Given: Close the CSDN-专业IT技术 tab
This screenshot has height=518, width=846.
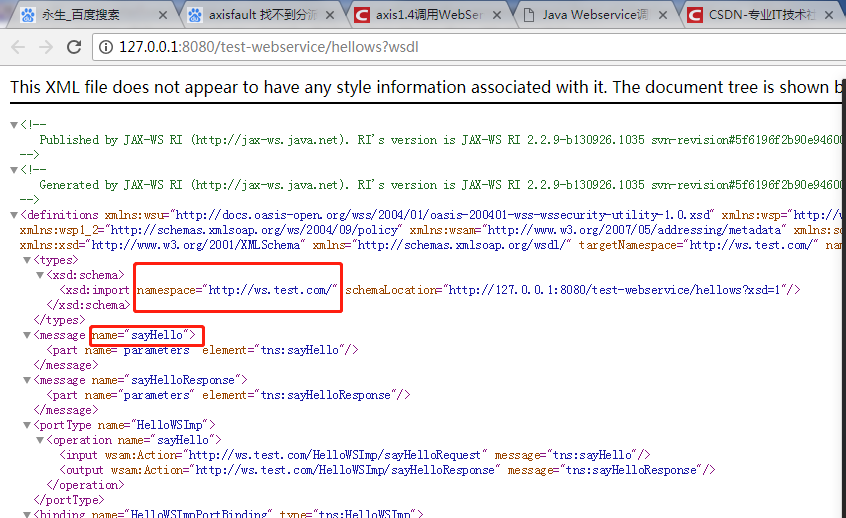Looking at the screenshot, I should [x=829, y=16].
